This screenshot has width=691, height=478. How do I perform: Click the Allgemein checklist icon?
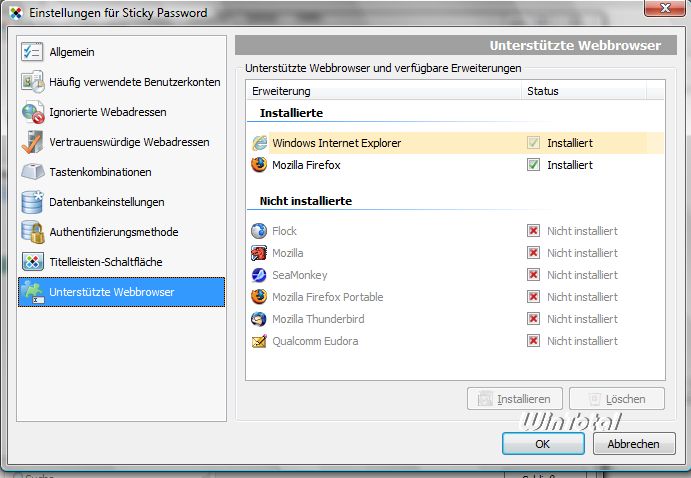tap(32, 52)
